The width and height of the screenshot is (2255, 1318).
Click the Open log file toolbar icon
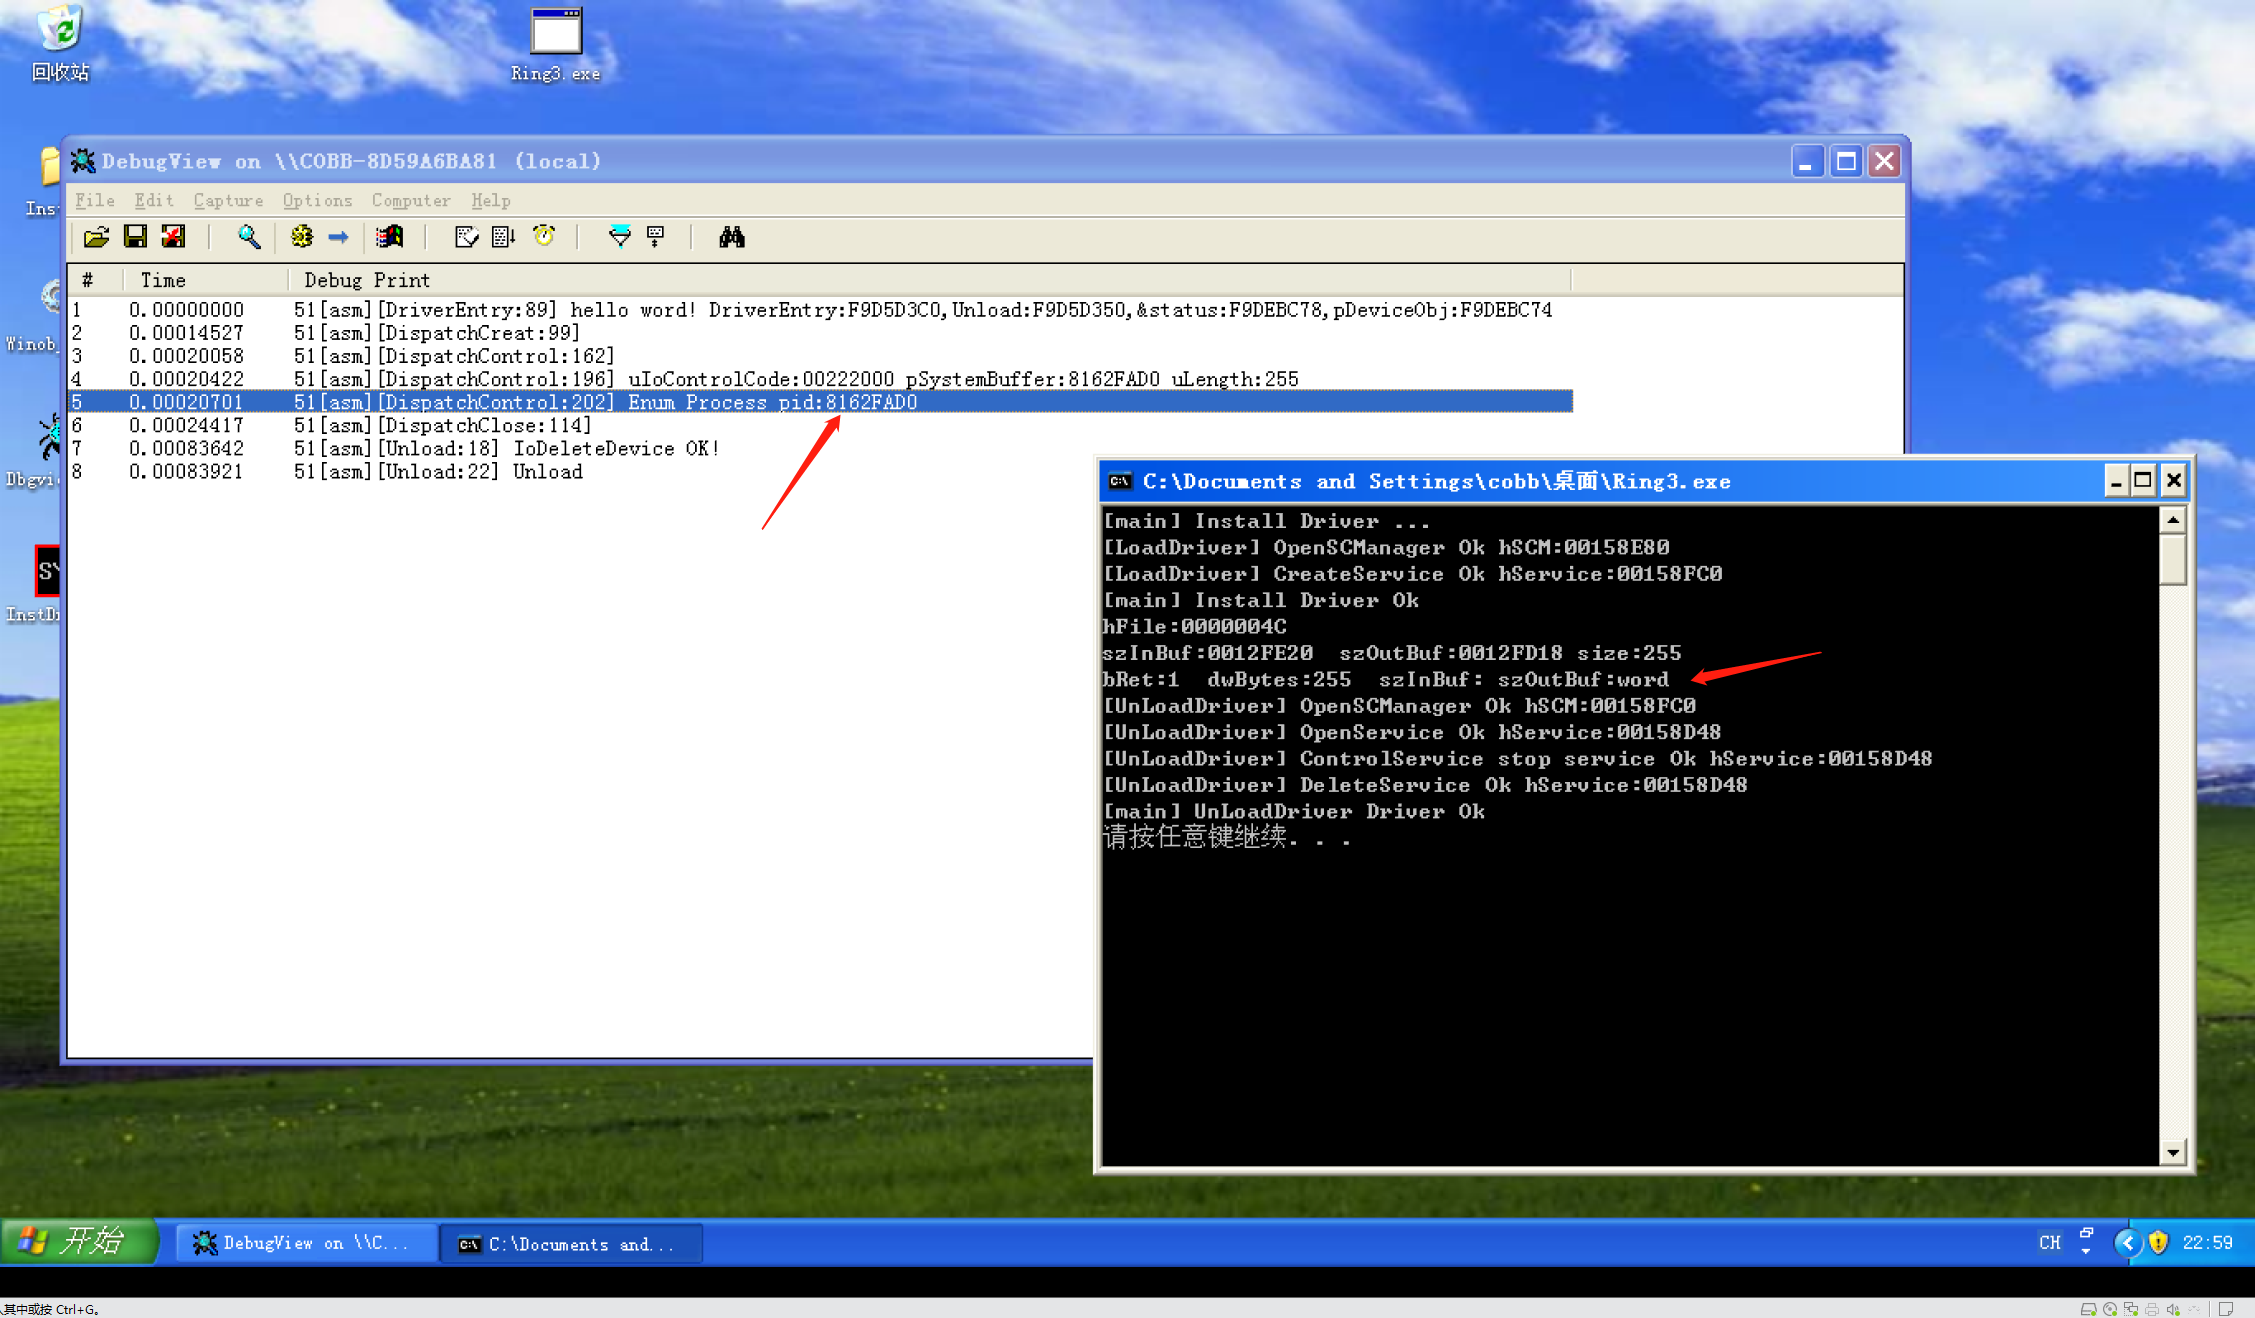click(x=96, y=237)
